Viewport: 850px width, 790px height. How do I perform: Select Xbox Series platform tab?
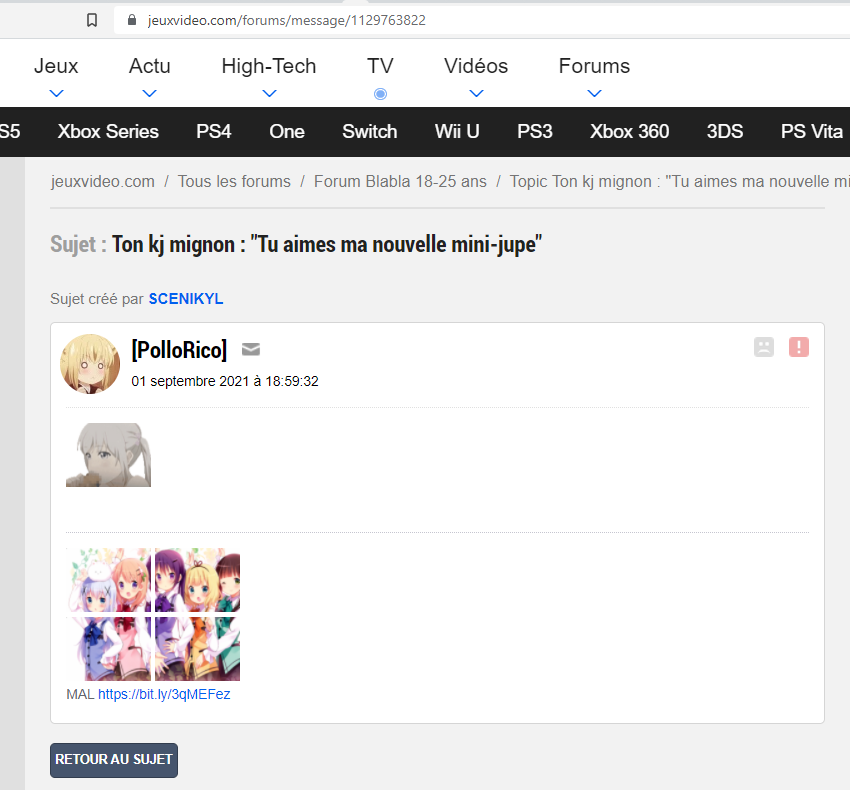tap(108, 132)
